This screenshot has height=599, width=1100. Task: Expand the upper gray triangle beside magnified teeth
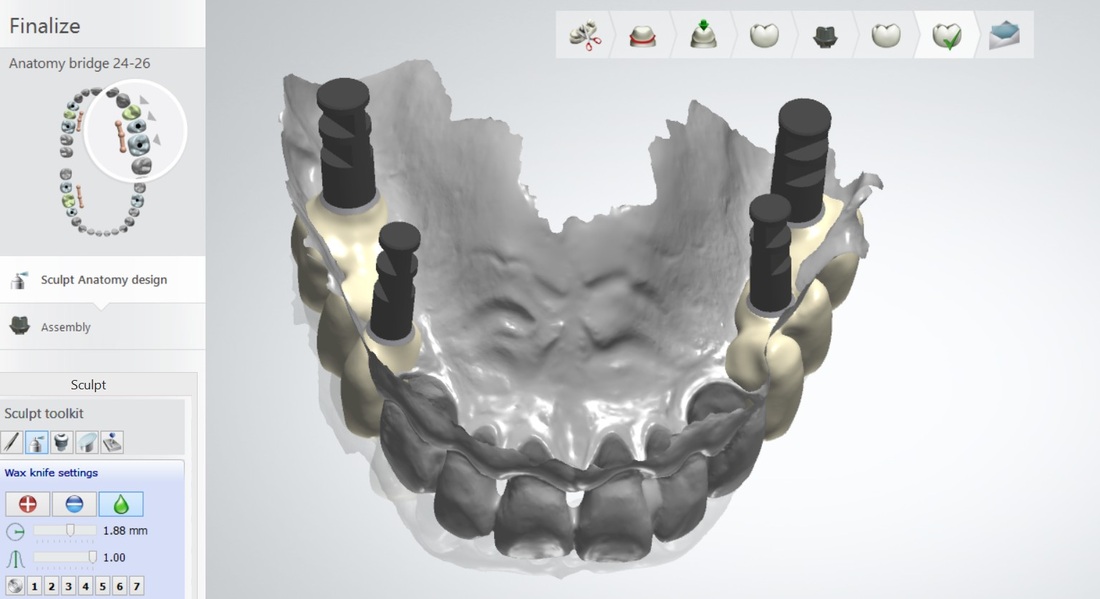[144, 100]
